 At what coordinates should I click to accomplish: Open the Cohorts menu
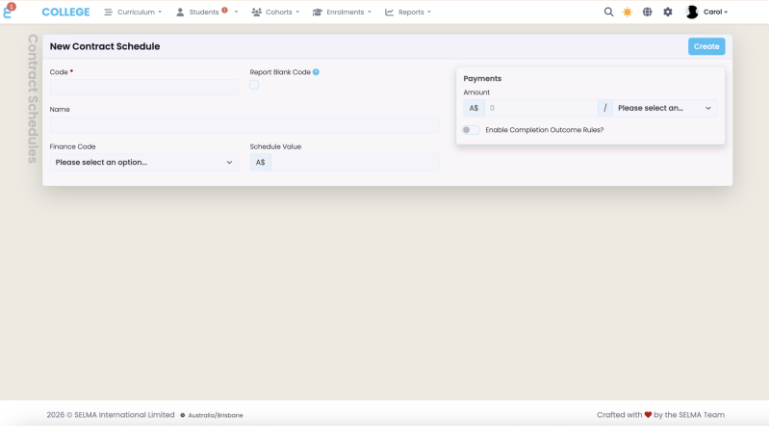coord(275,12)
